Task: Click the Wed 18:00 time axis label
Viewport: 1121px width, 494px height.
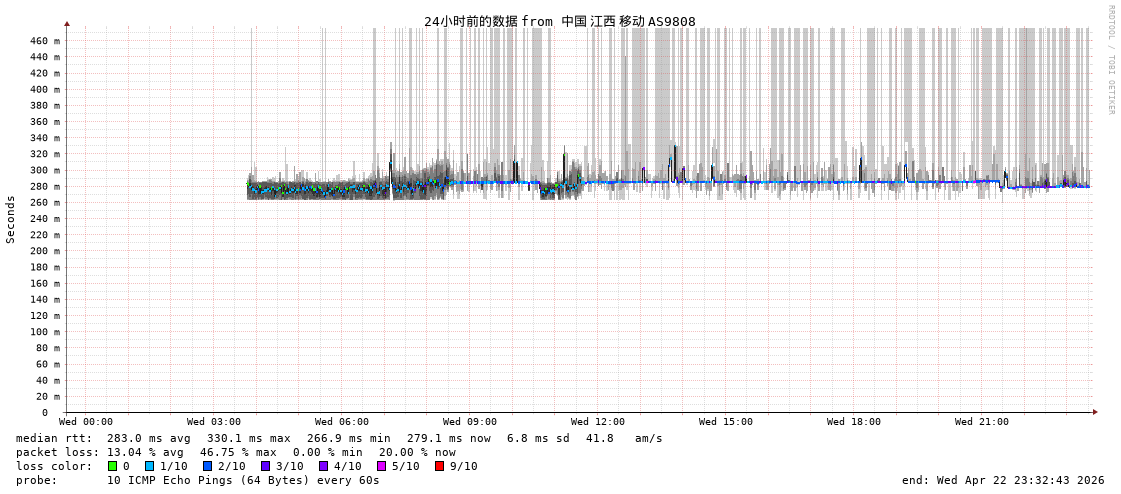Action: 854,422
